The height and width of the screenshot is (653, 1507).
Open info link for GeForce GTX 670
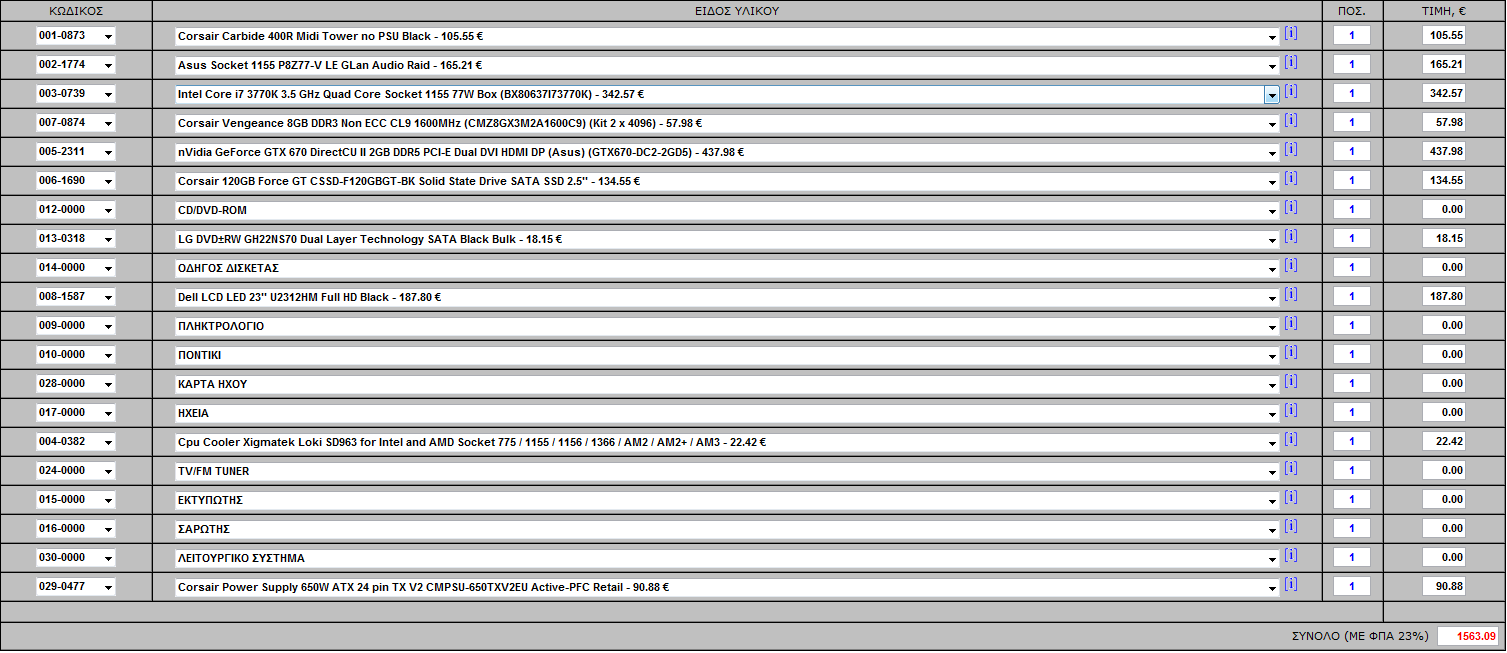[1291, 150]
